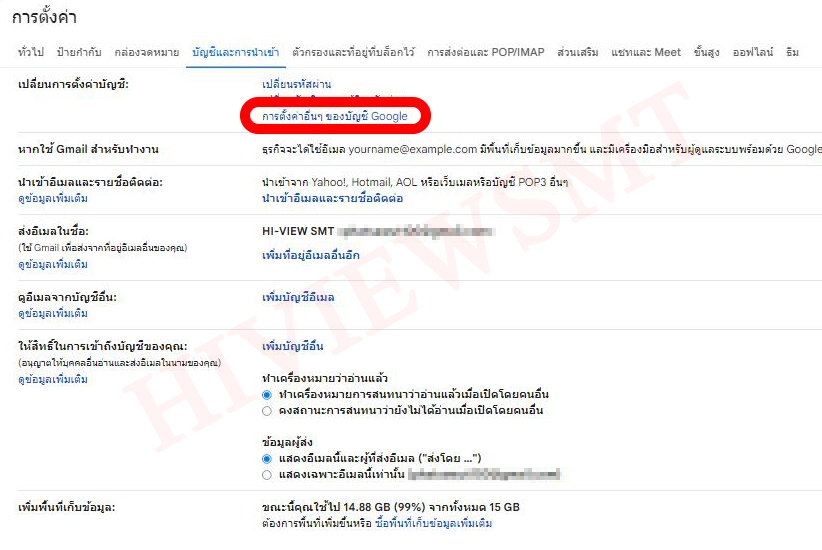Click the เปลี่ยนรหัสผ่าน change password link
822x550 pixels.
point(296,84)
